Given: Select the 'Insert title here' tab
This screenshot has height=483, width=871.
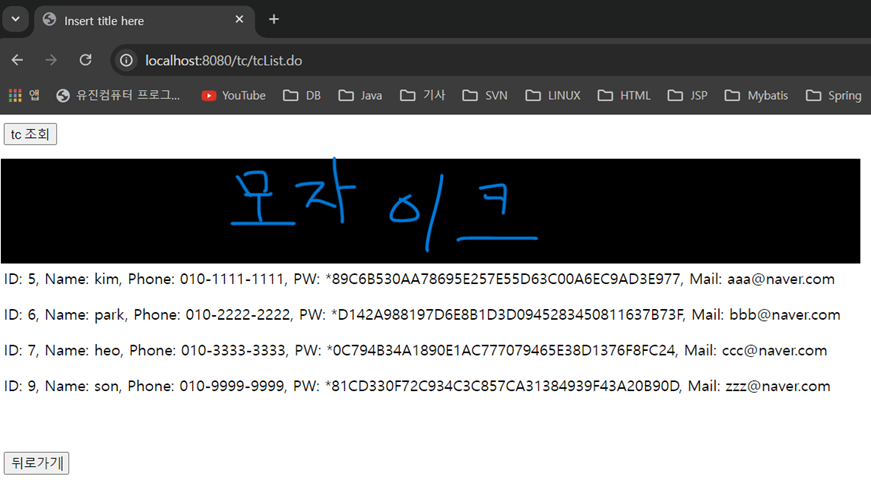Looking at the screenshot, I should pyautogui.click(x=130, y=20).
